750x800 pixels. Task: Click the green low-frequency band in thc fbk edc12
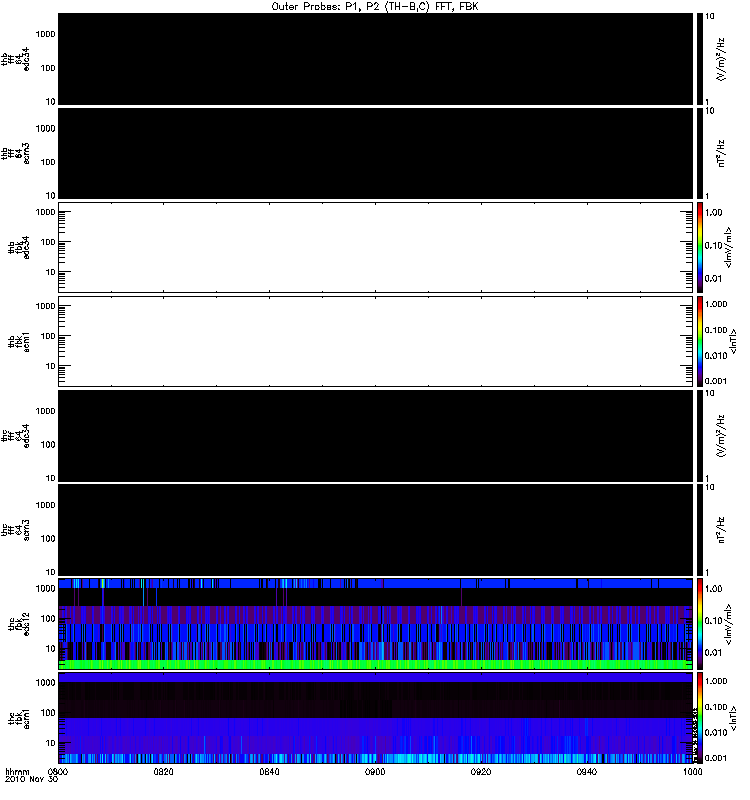pos(376,664)
